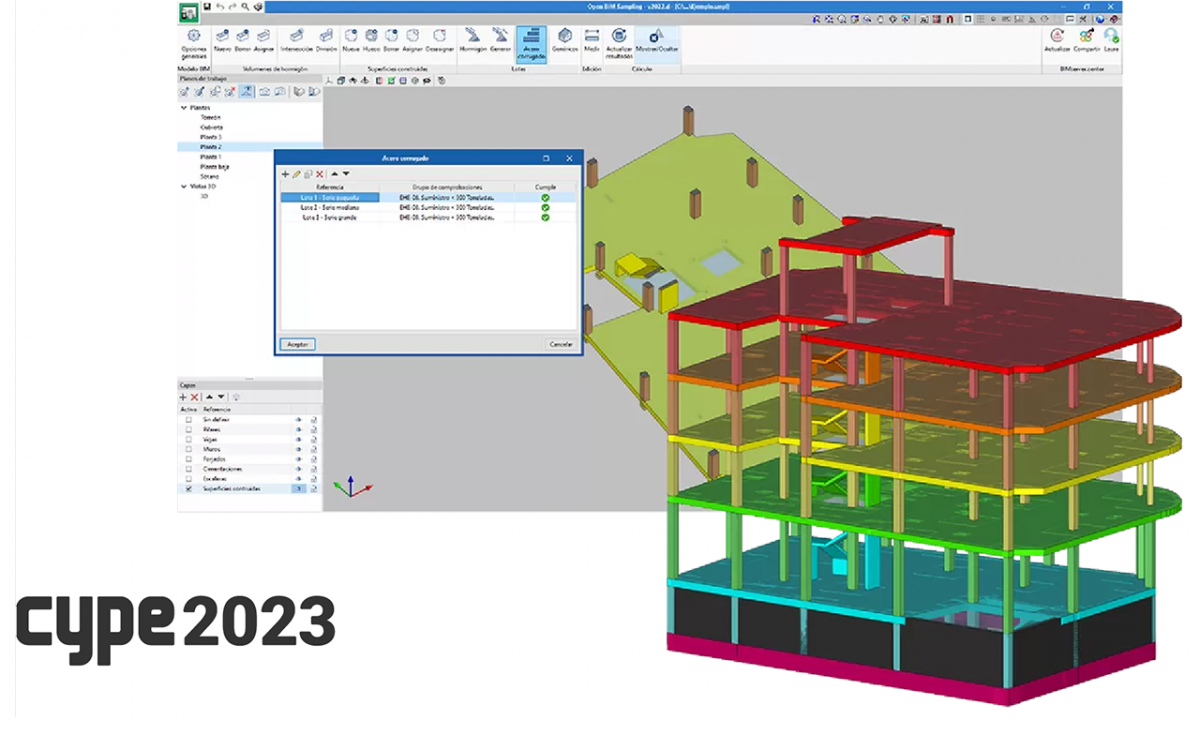Collapse the Vistas 3D tree node
This screenshot has width=1200, height=750.
[183, 186]
